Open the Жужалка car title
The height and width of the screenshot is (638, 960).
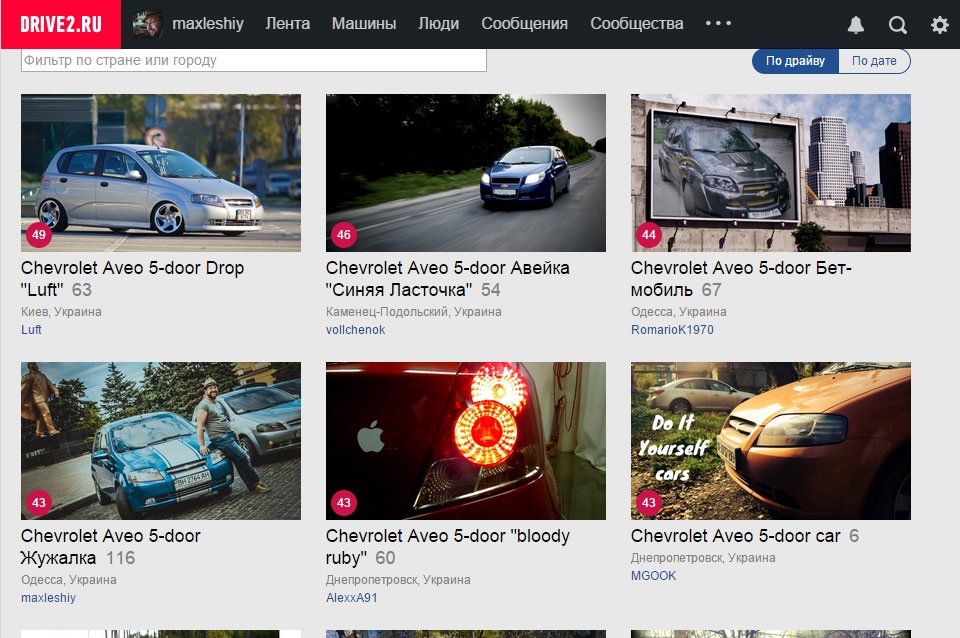111,547
